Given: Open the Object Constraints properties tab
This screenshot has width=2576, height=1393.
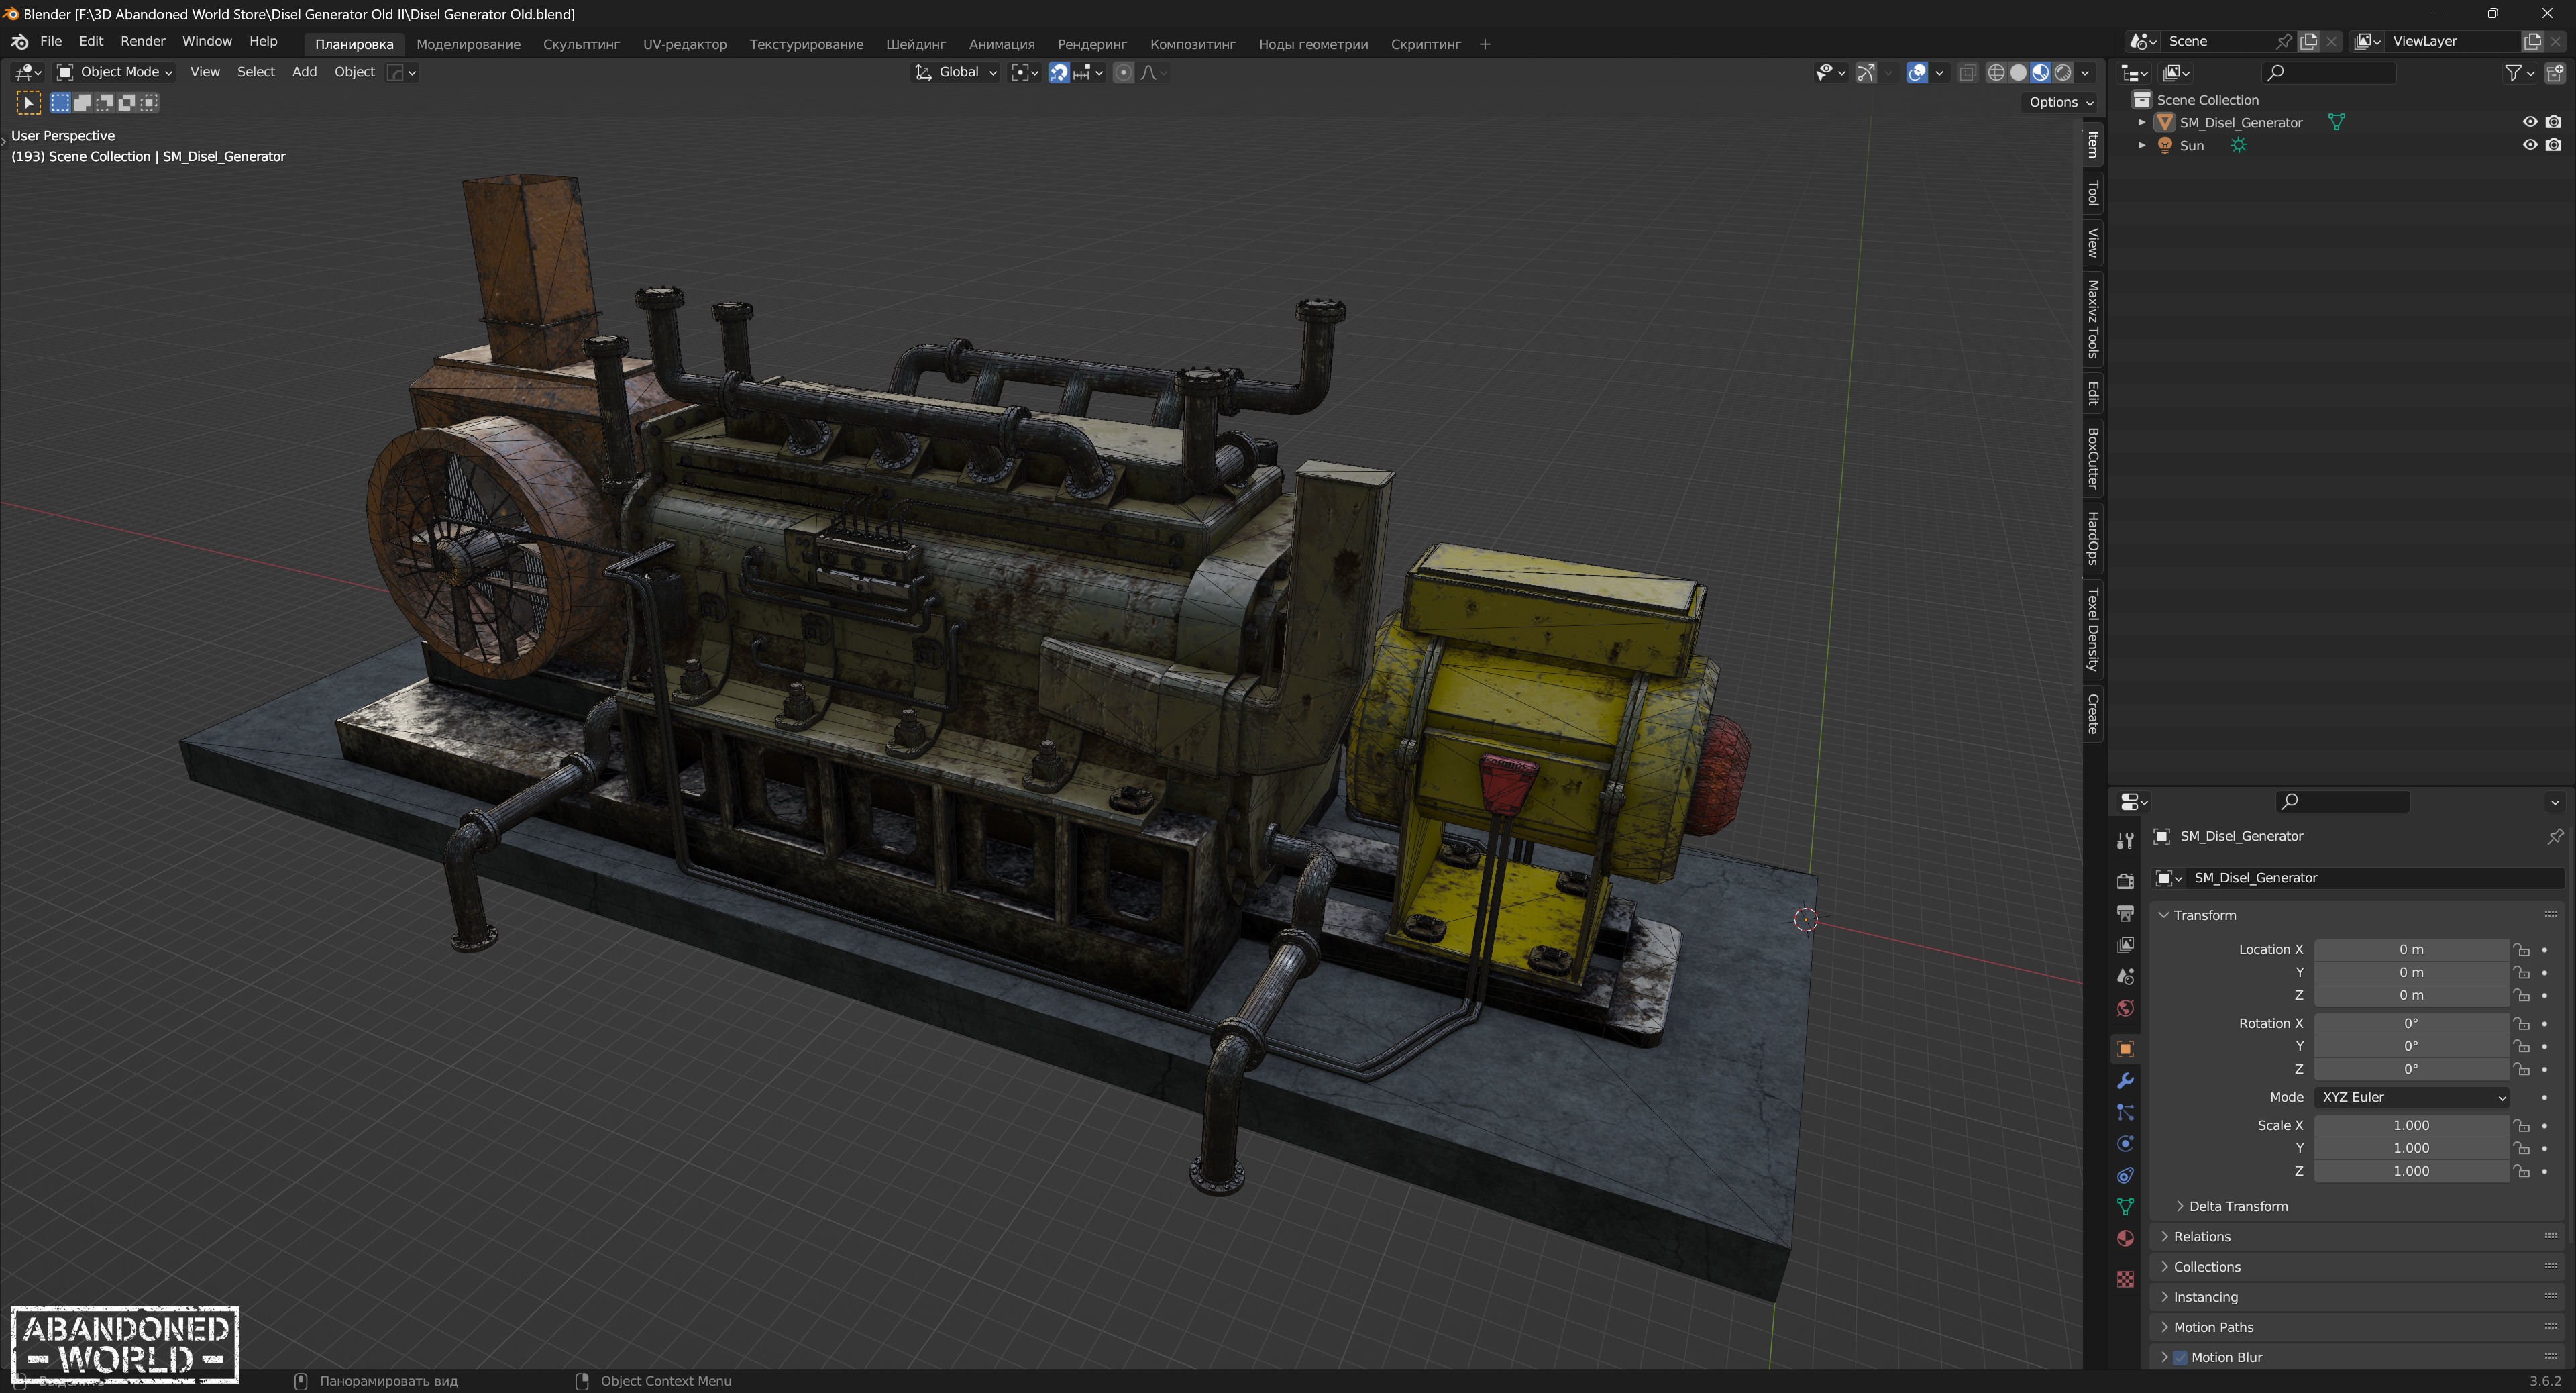Looking at the screenshot, I should [x=2125, y=1176].
